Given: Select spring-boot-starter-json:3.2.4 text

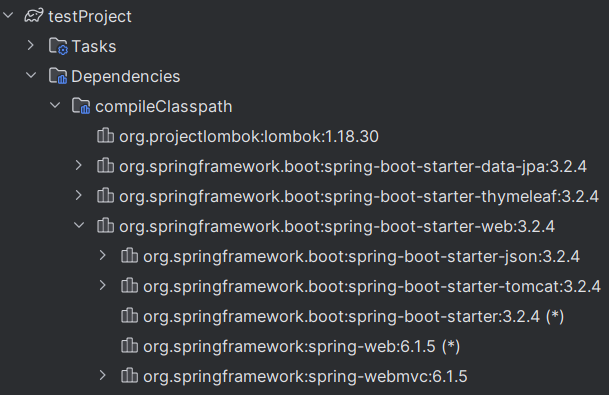Looking at the screenshot, I should (464, 257).
